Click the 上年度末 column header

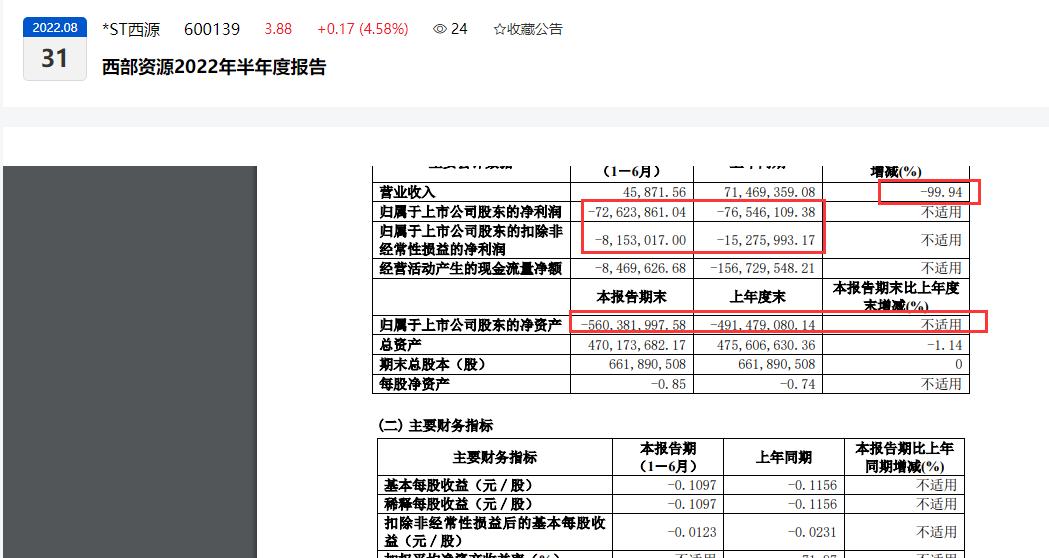click(x=757, y=296)
